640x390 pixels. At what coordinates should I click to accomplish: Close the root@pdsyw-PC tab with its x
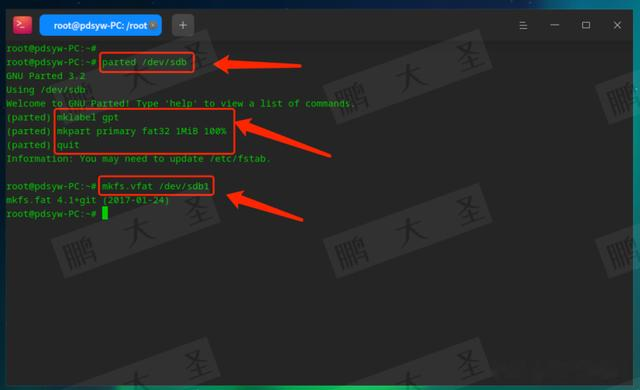[x=153, y=25]
